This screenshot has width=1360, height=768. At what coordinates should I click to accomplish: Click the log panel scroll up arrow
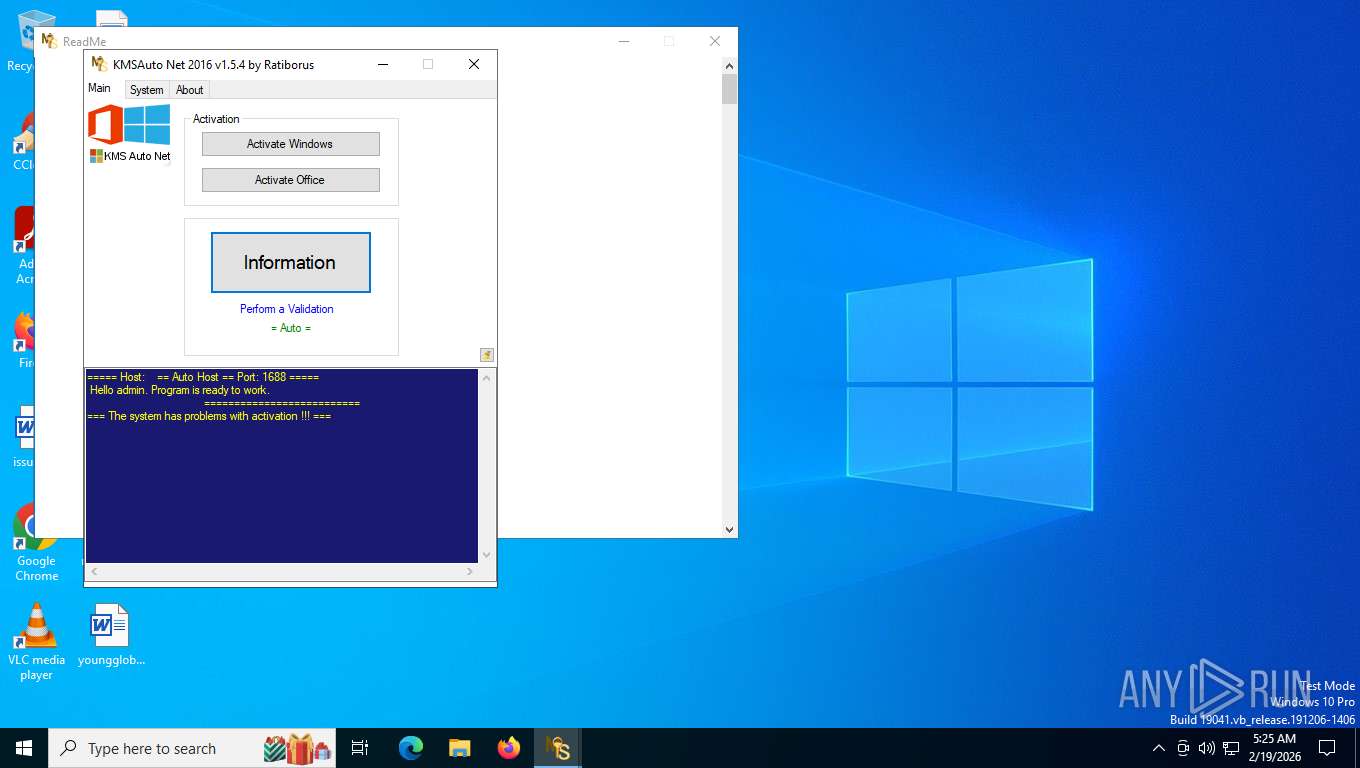tap(487, 378)
